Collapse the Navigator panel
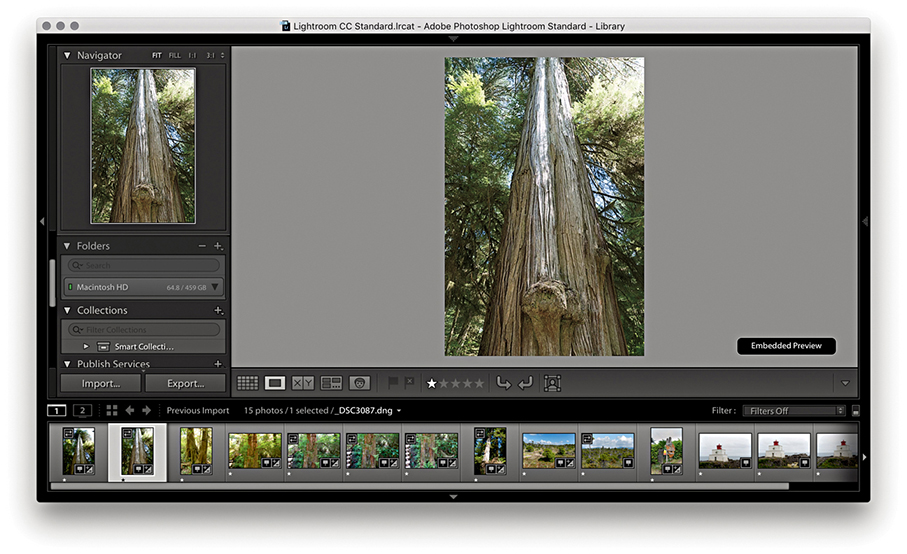This screenshot has height=554, width=907. pyautogui.click(x=67, y=56)
